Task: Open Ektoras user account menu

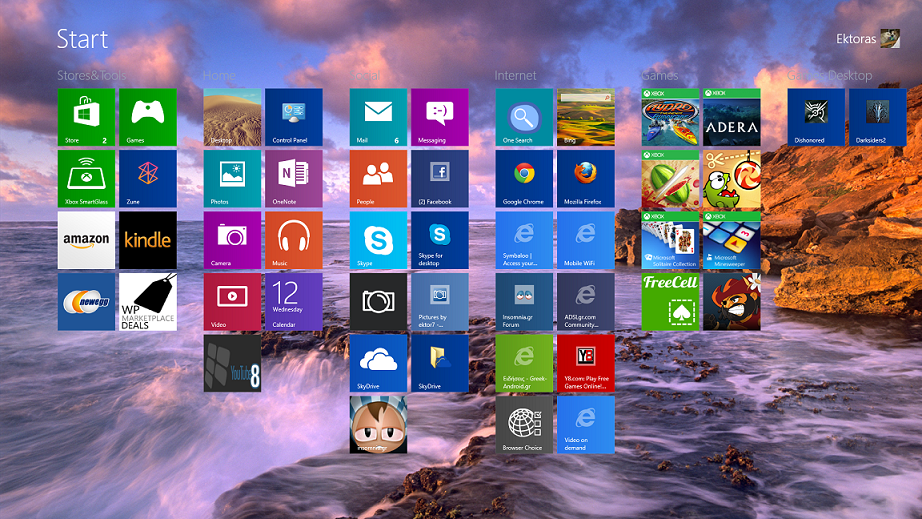Action: 868,39
